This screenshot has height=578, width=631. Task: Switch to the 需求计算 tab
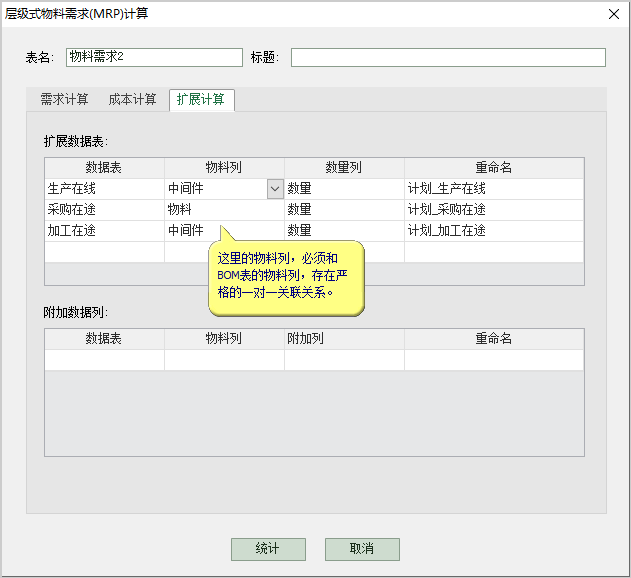(x=64, y=100)
